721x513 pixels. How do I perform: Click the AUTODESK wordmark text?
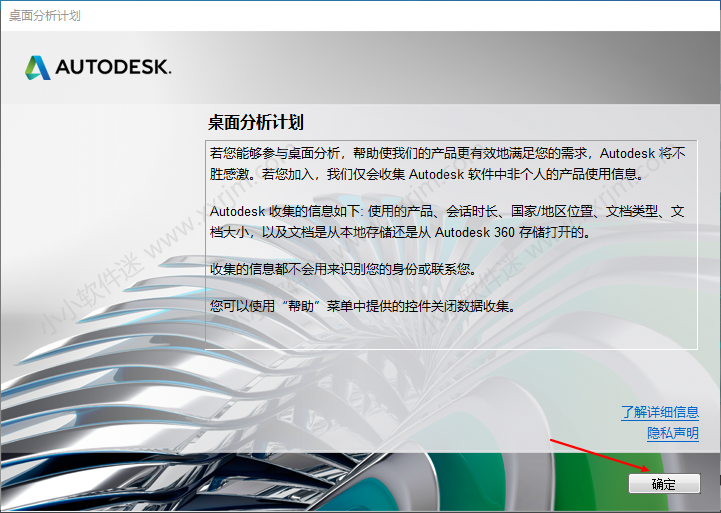click(113, 68)
